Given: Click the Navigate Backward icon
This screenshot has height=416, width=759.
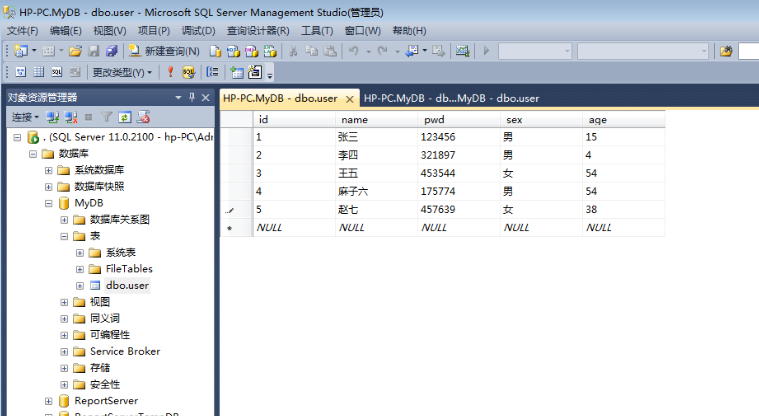Looking at the screenshot, I should point(412,51).
